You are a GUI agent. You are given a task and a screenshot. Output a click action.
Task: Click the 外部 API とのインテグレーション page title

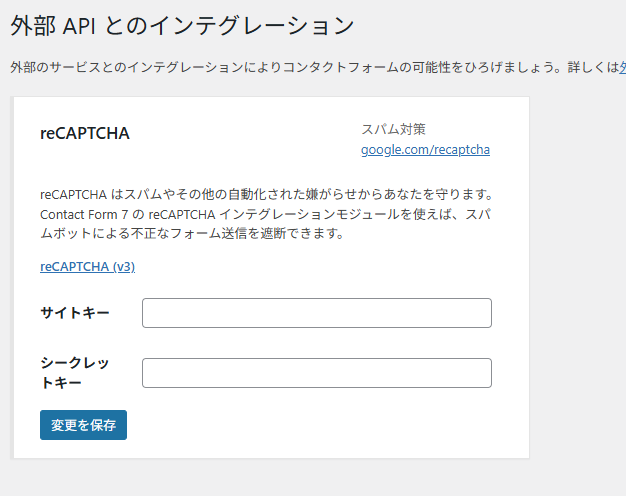[x=182, y=23]
